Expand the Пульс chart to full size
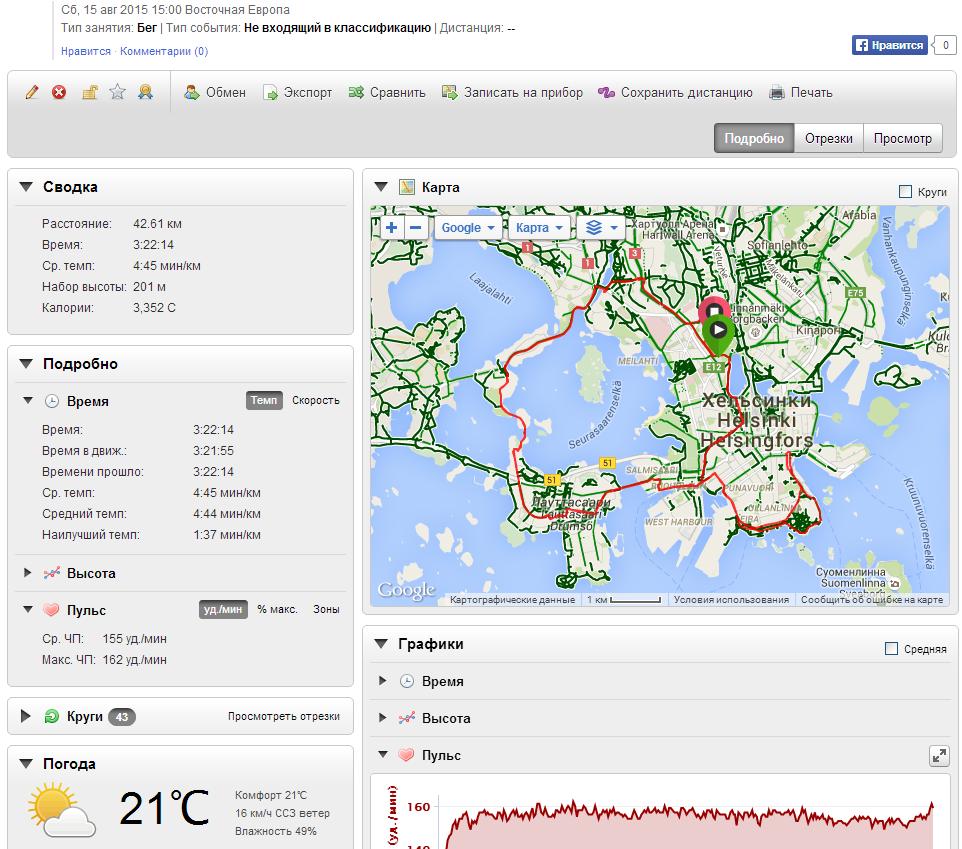Screen dimensions: 962x849 click(939, 756)
